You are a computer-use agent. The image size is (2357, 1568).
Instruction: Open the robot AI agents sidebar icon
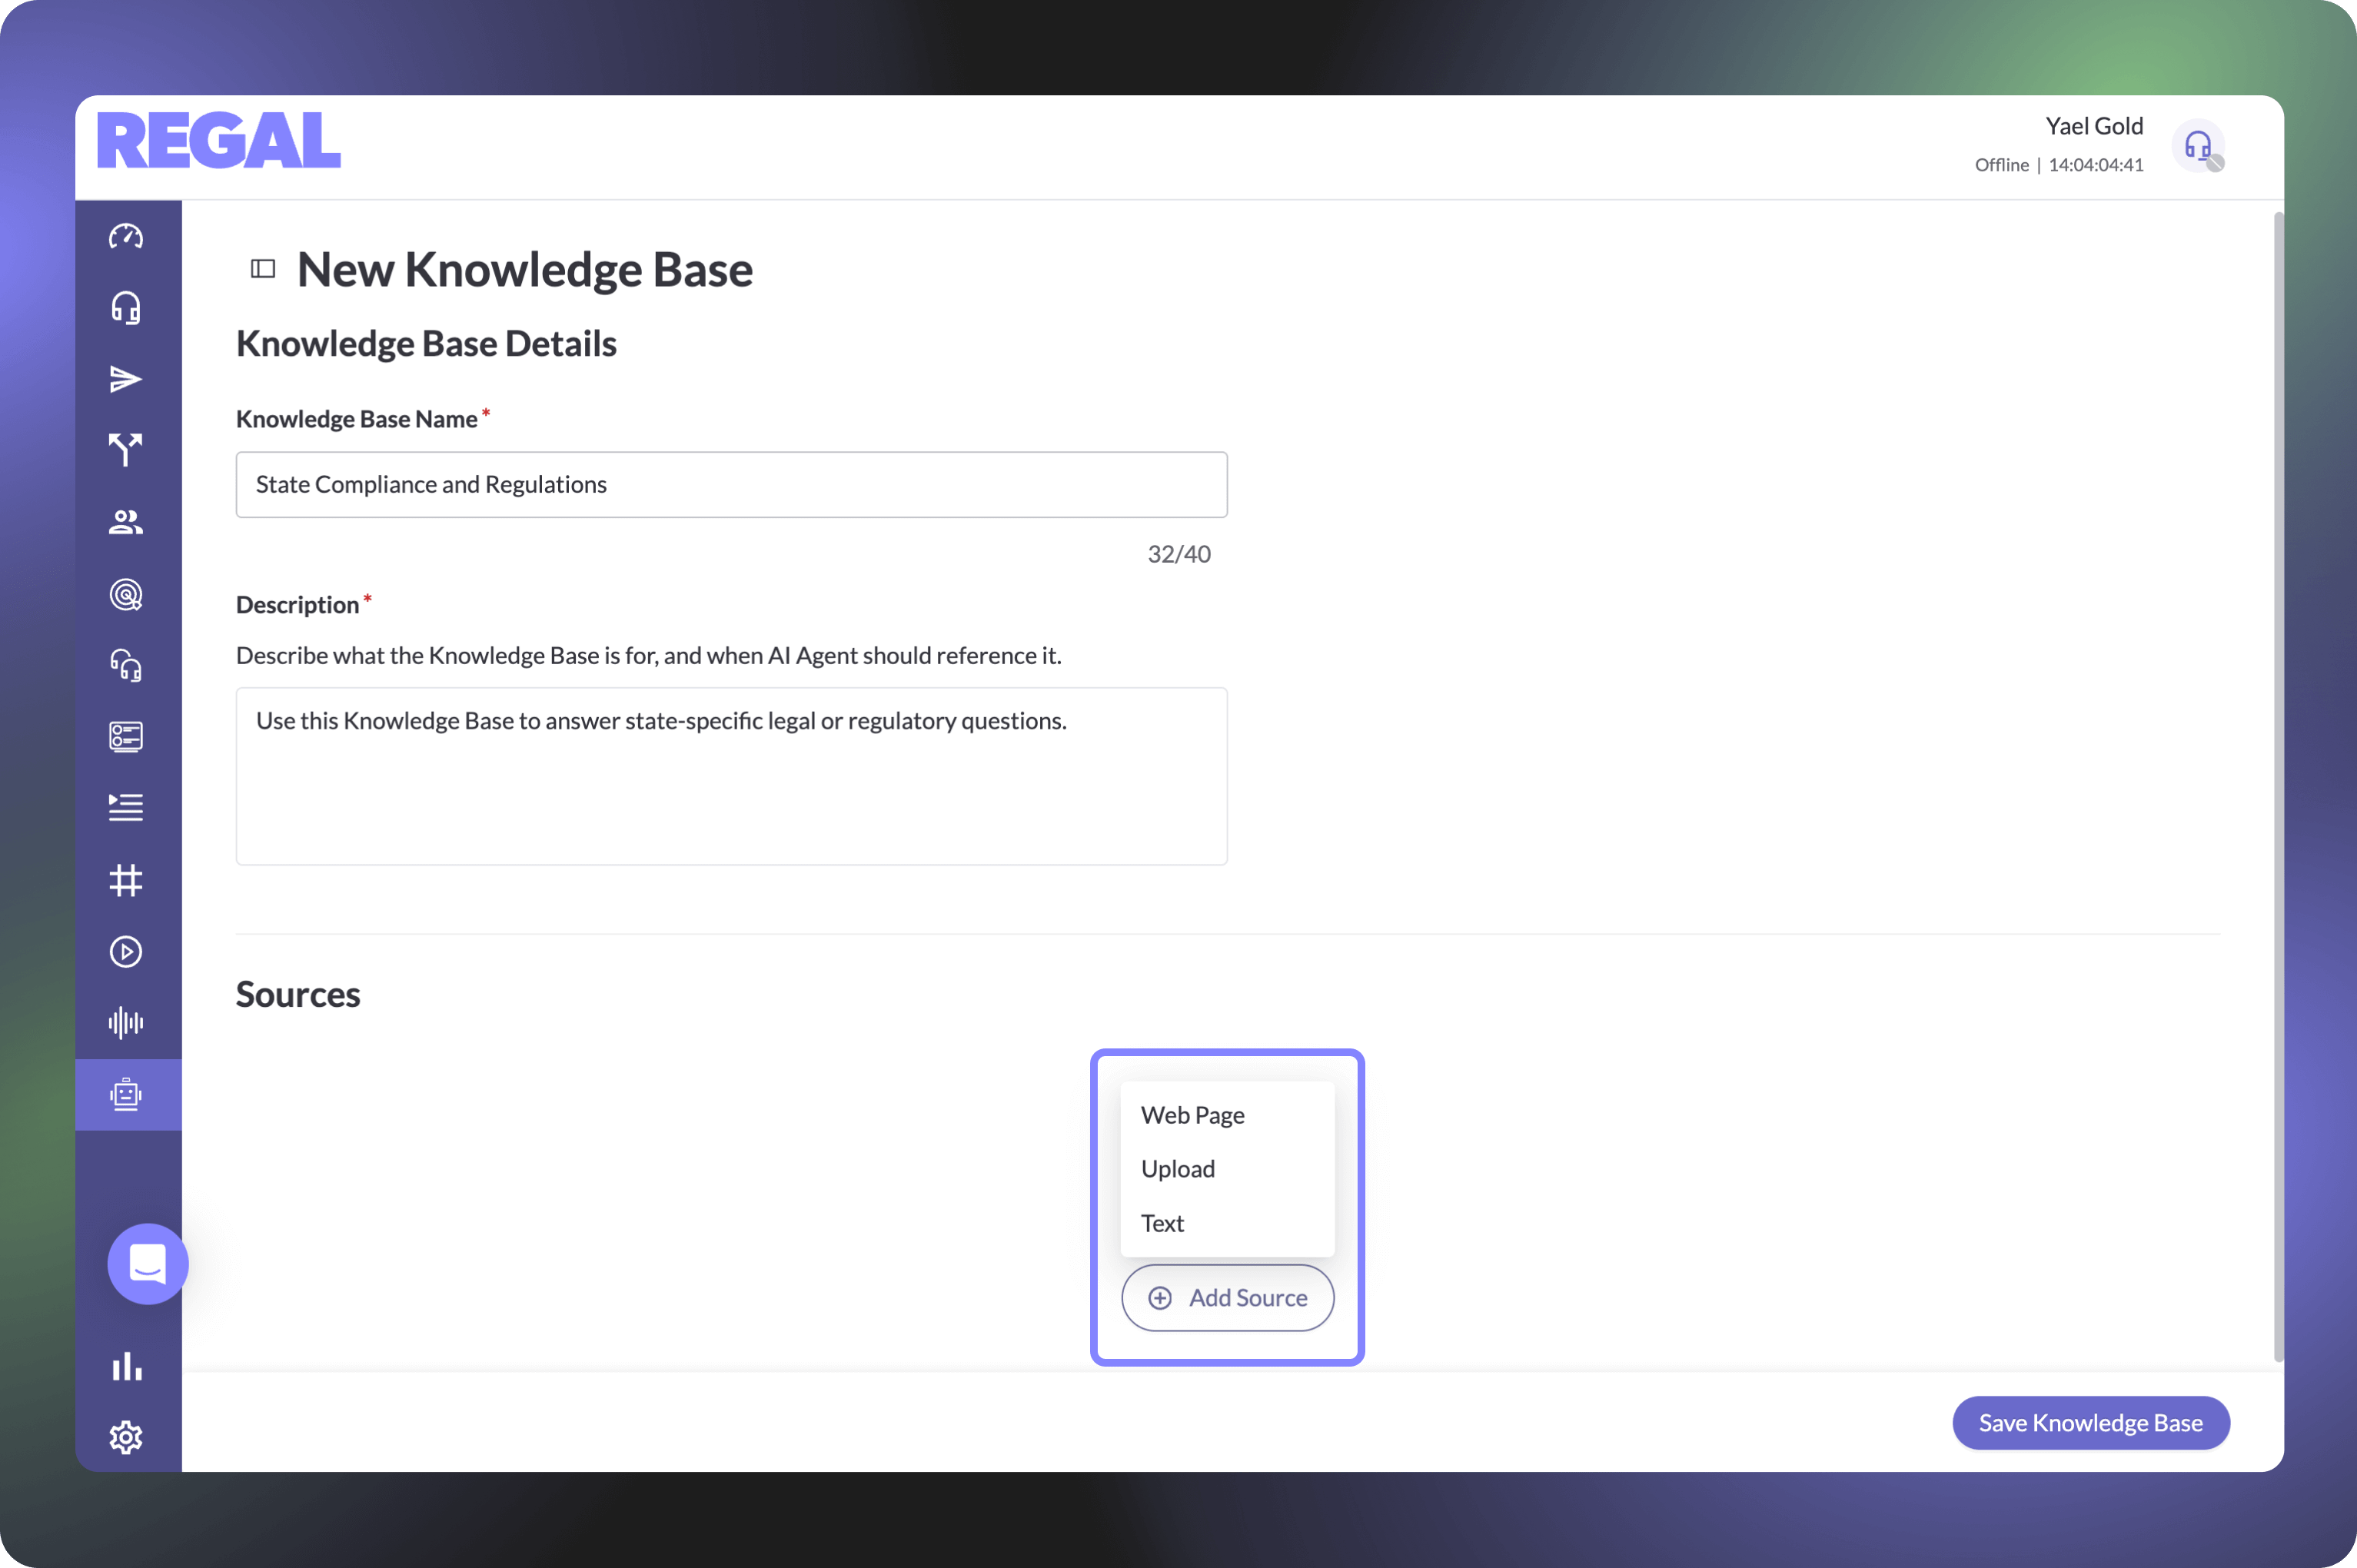(x=126, y=1094)
